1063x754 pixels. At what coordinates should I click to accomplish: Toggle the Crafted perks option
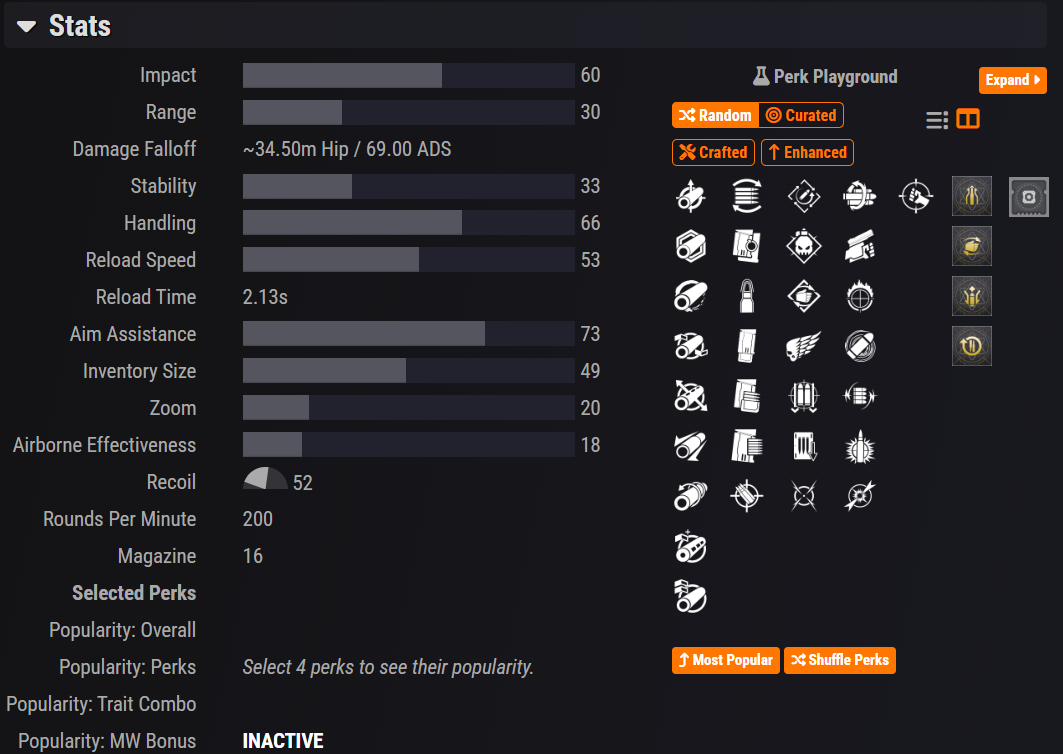click(714, 152)
